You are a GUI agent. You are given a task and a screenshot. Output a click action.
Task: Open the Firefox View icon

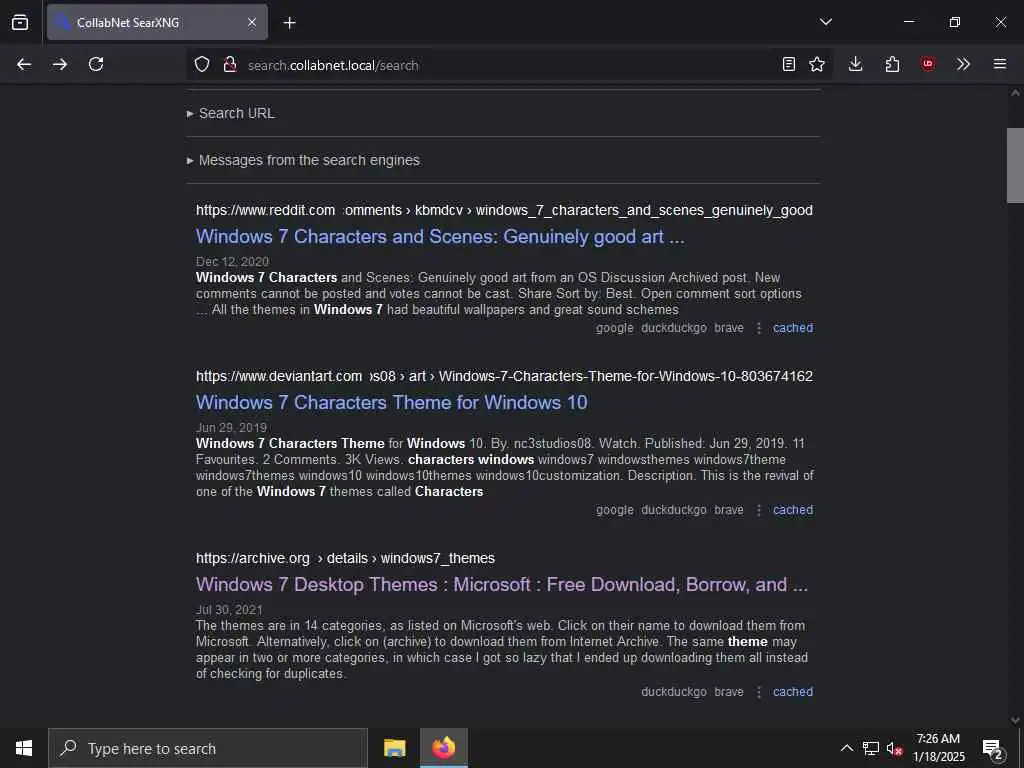(20, 22)
